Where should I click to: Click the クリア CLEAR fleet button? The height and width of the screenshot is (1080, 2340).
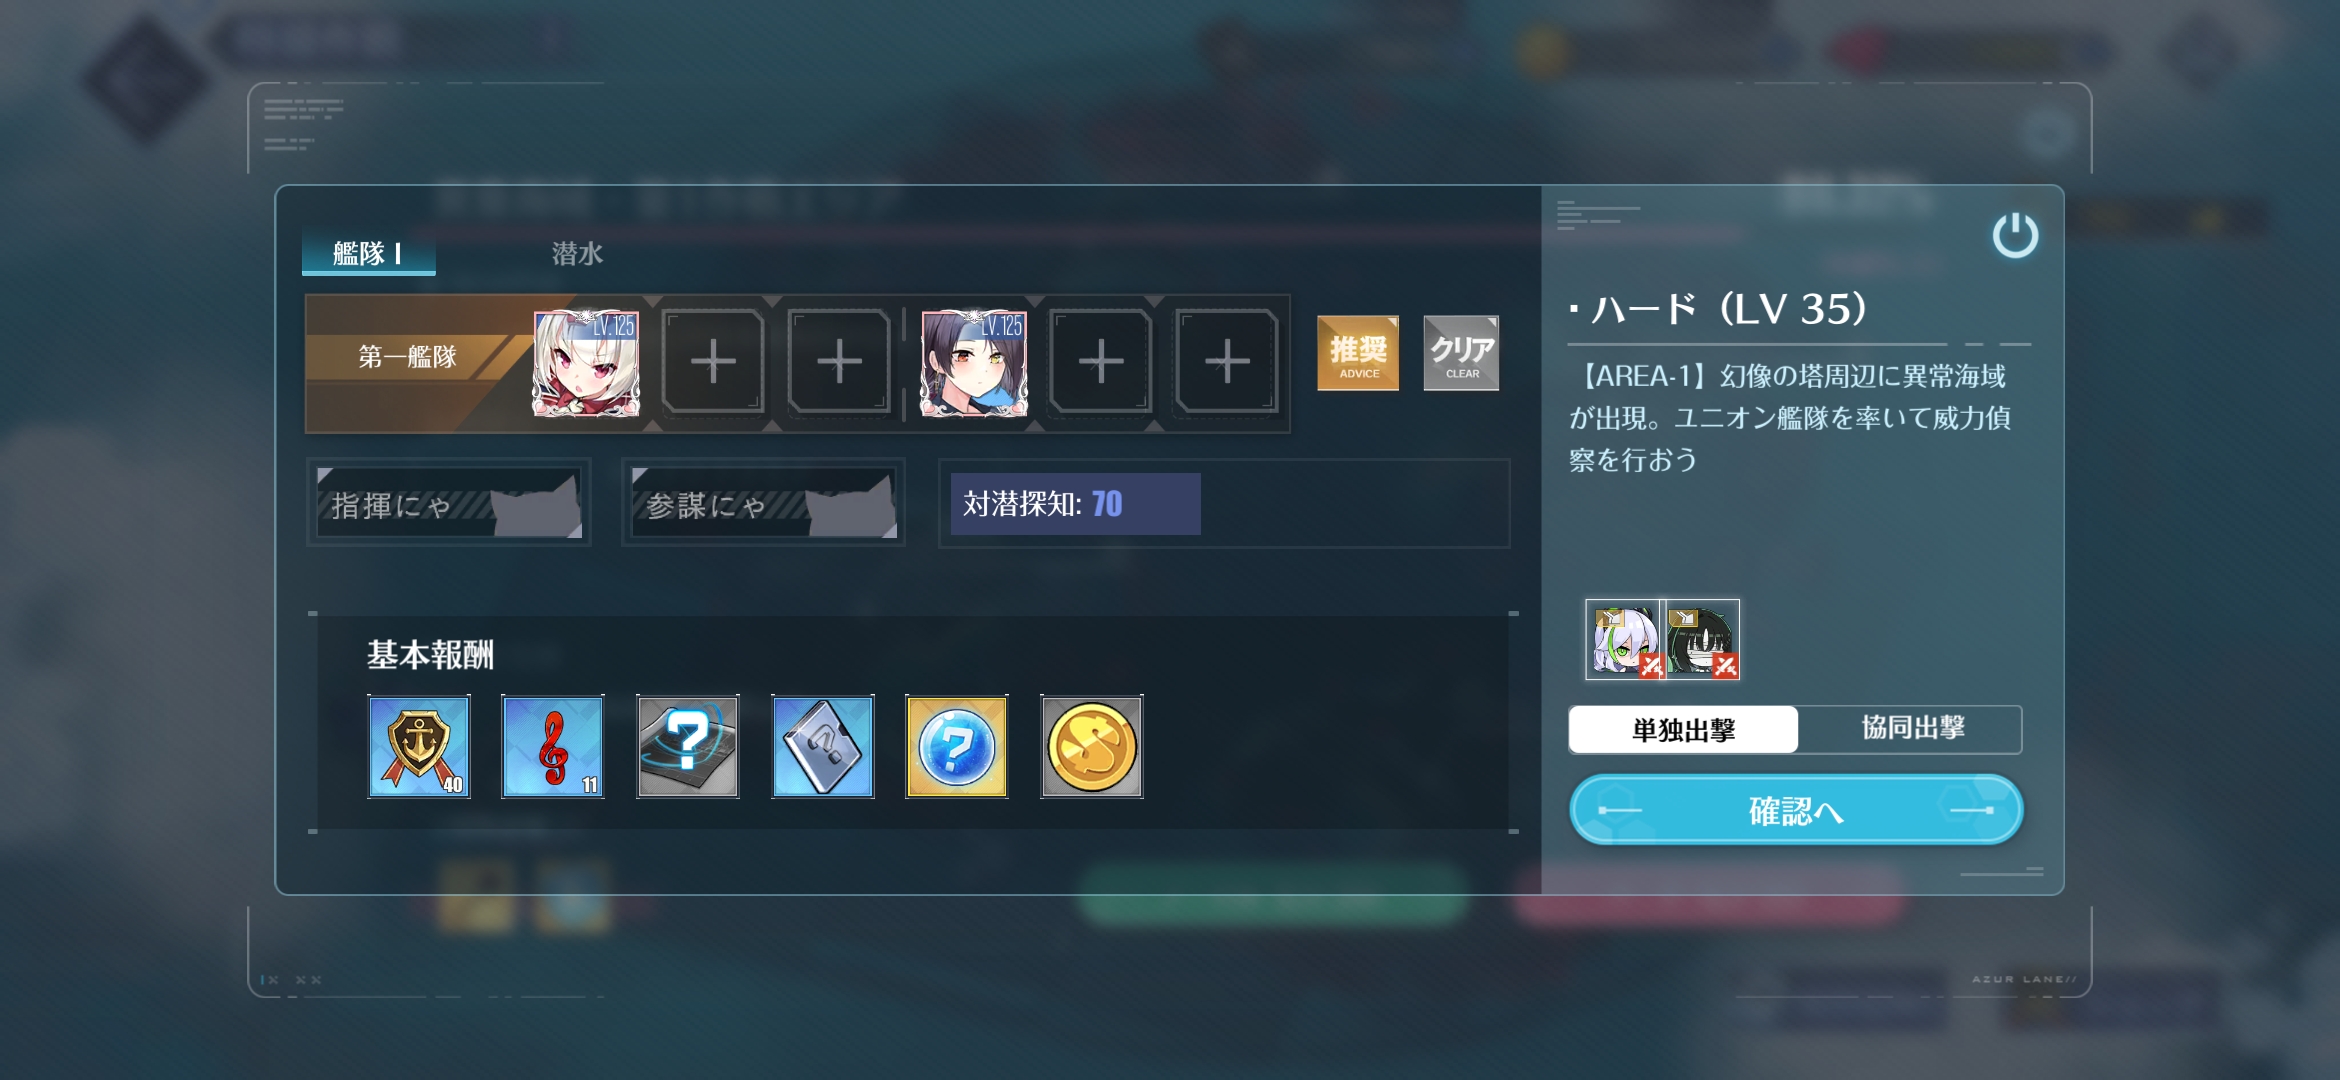point(1461,353)
